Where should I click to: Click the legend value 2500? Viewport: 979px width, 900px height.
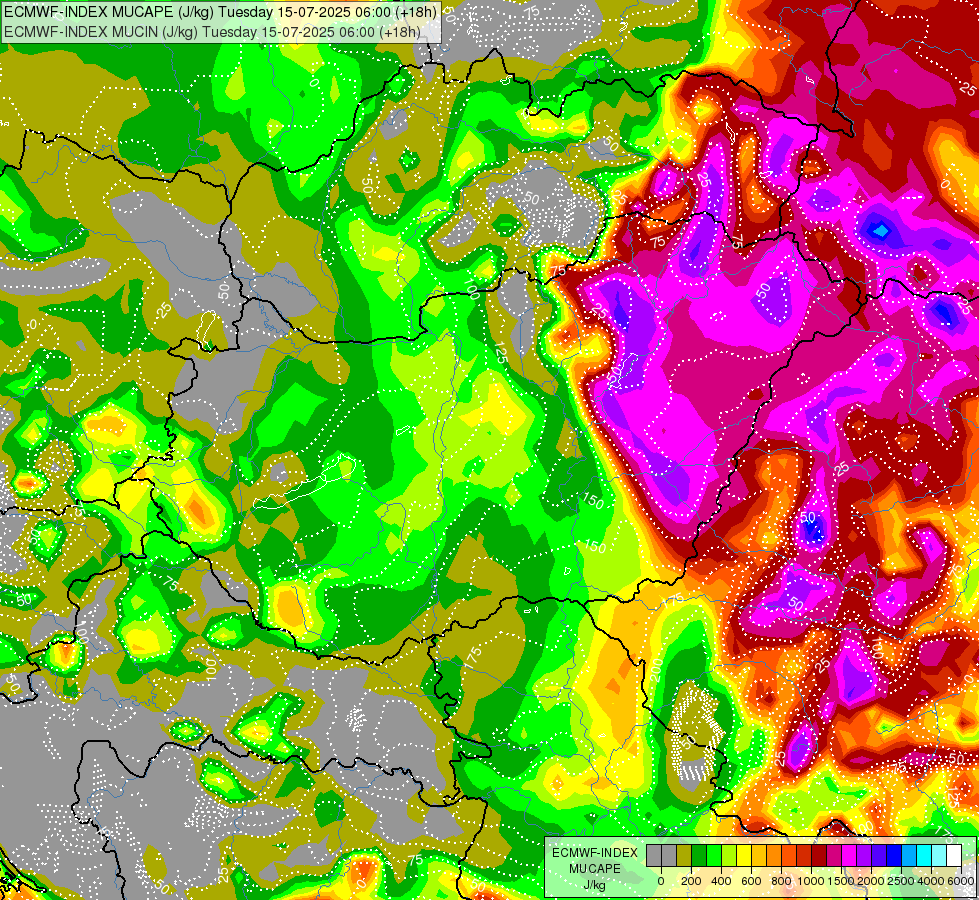(x=901, y=881)
